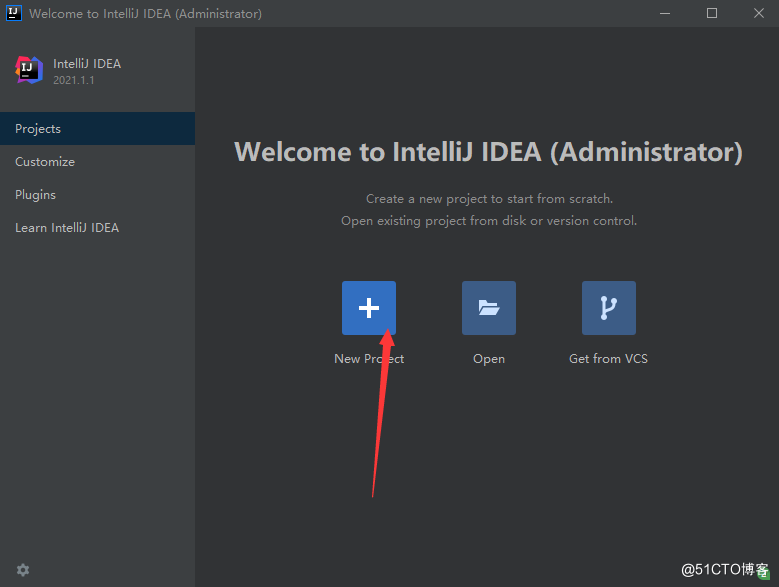Click the IntelliJ IDEA logo in sidebar

(x=29, y=70)
